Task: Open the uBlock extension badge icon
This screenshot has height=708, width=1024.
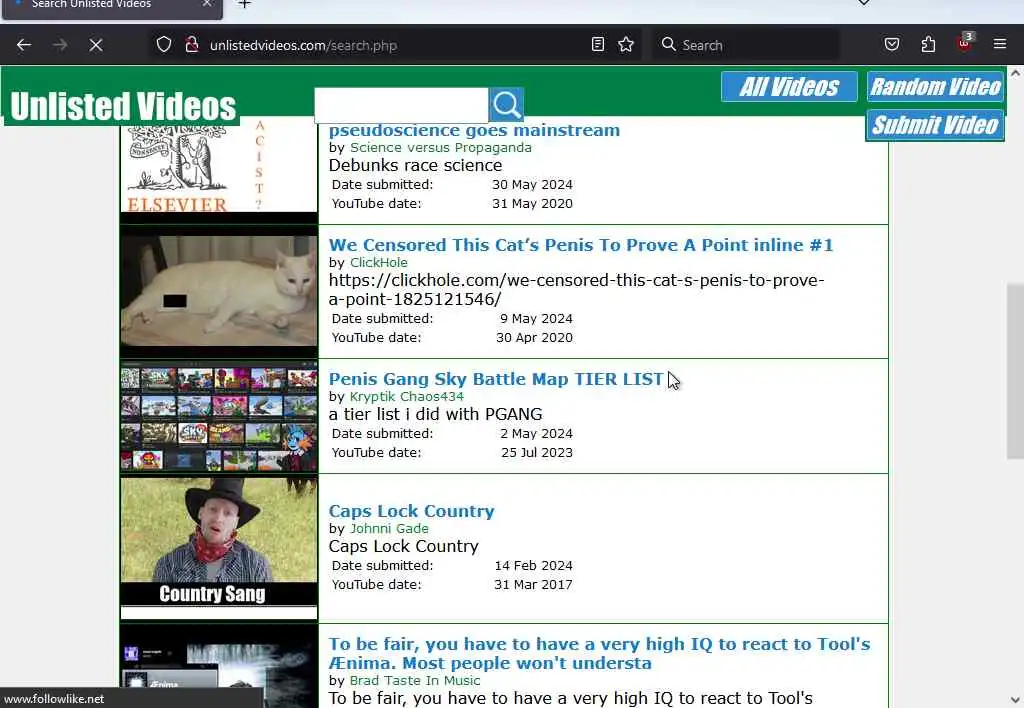Action: coord(965,43)
